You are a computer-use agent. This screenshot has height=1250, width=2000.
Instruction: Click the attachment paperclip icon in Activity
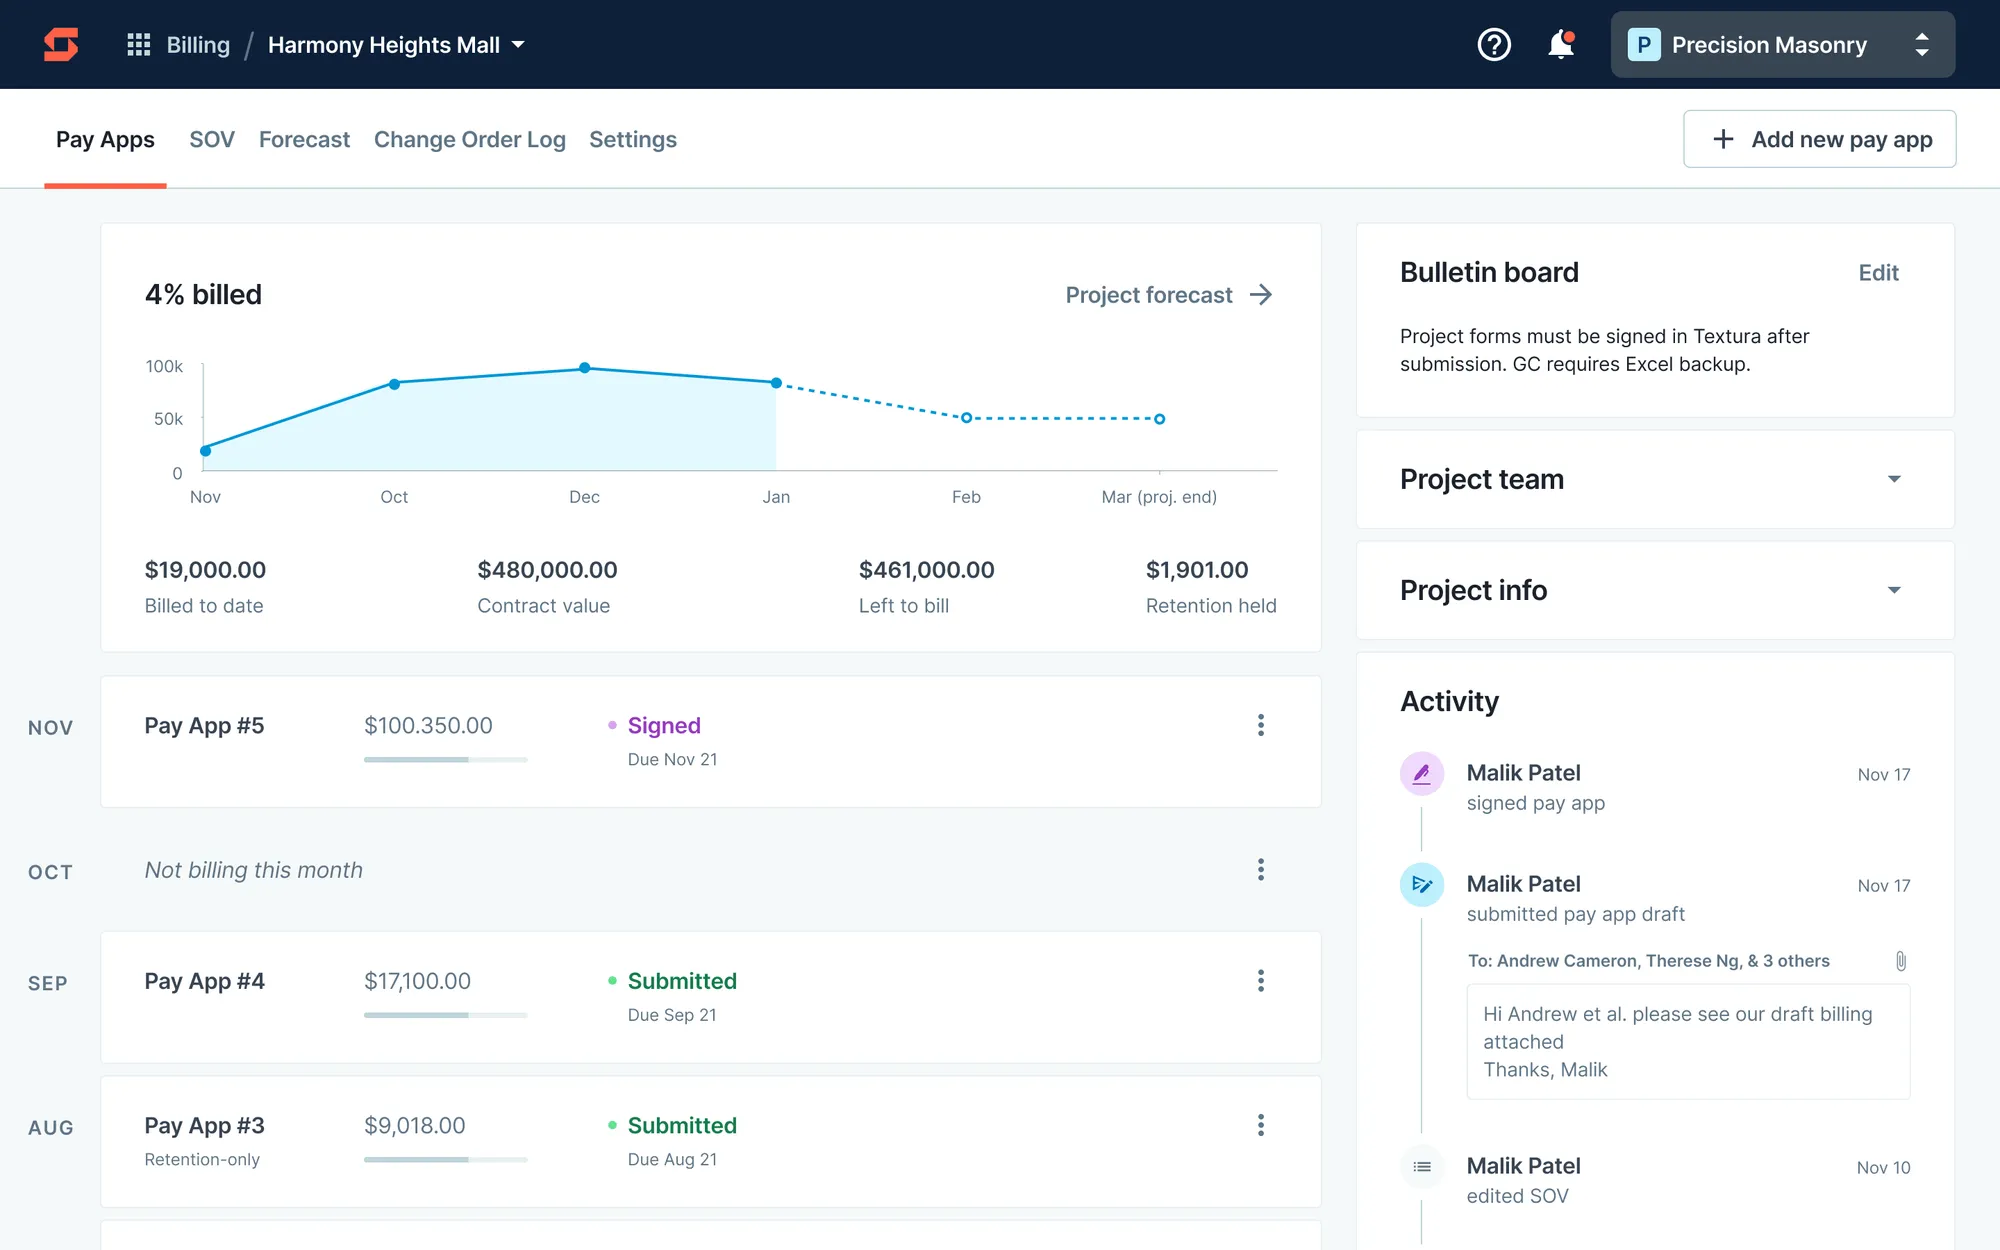pyautogui.click(x=1900, y=961)
